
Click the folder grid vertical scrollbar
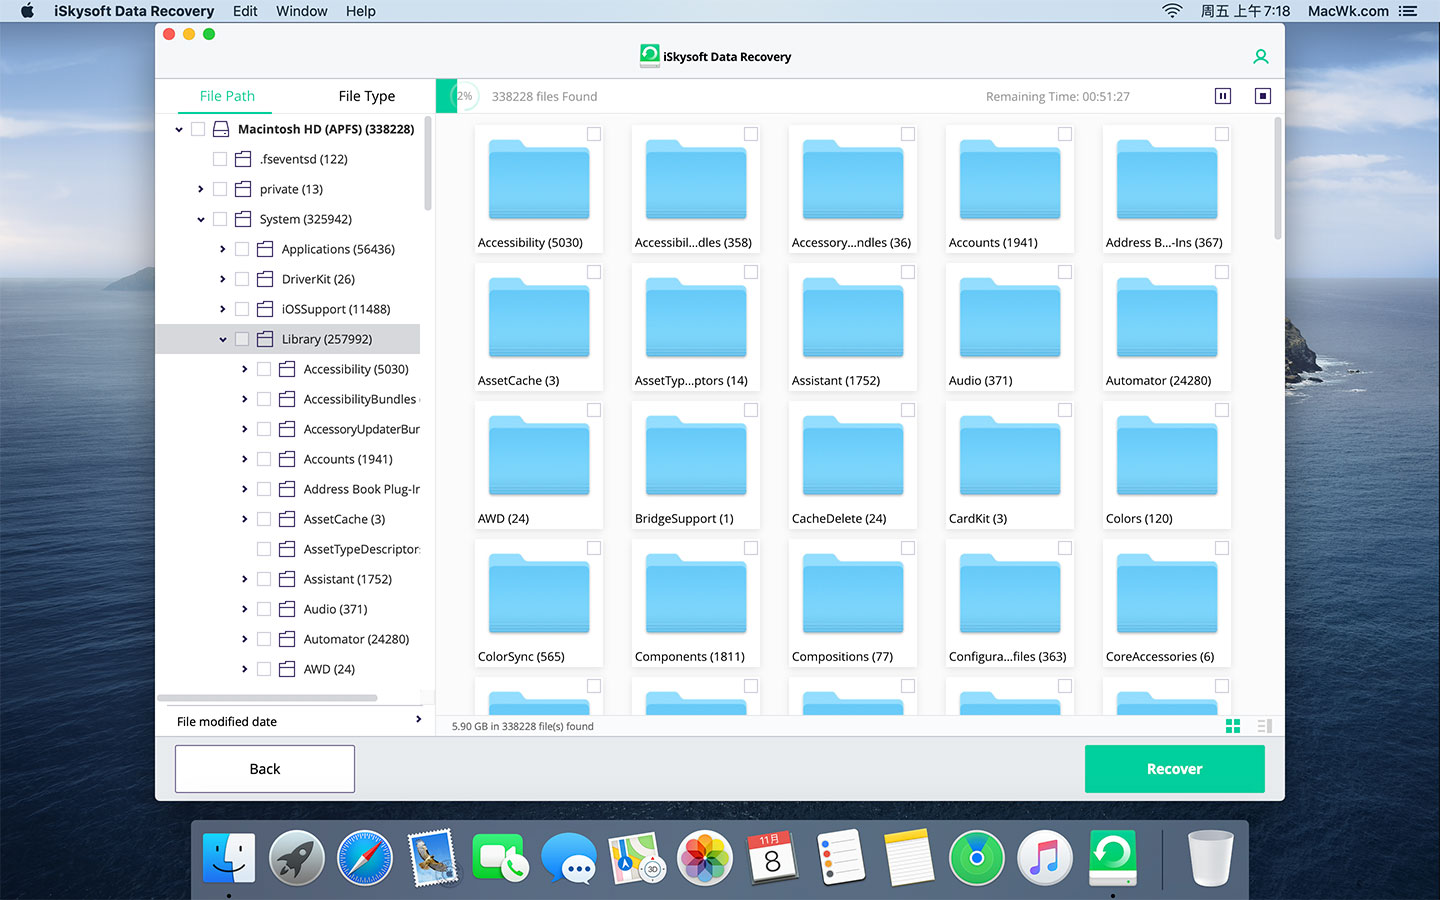(x=1277, y=178)
